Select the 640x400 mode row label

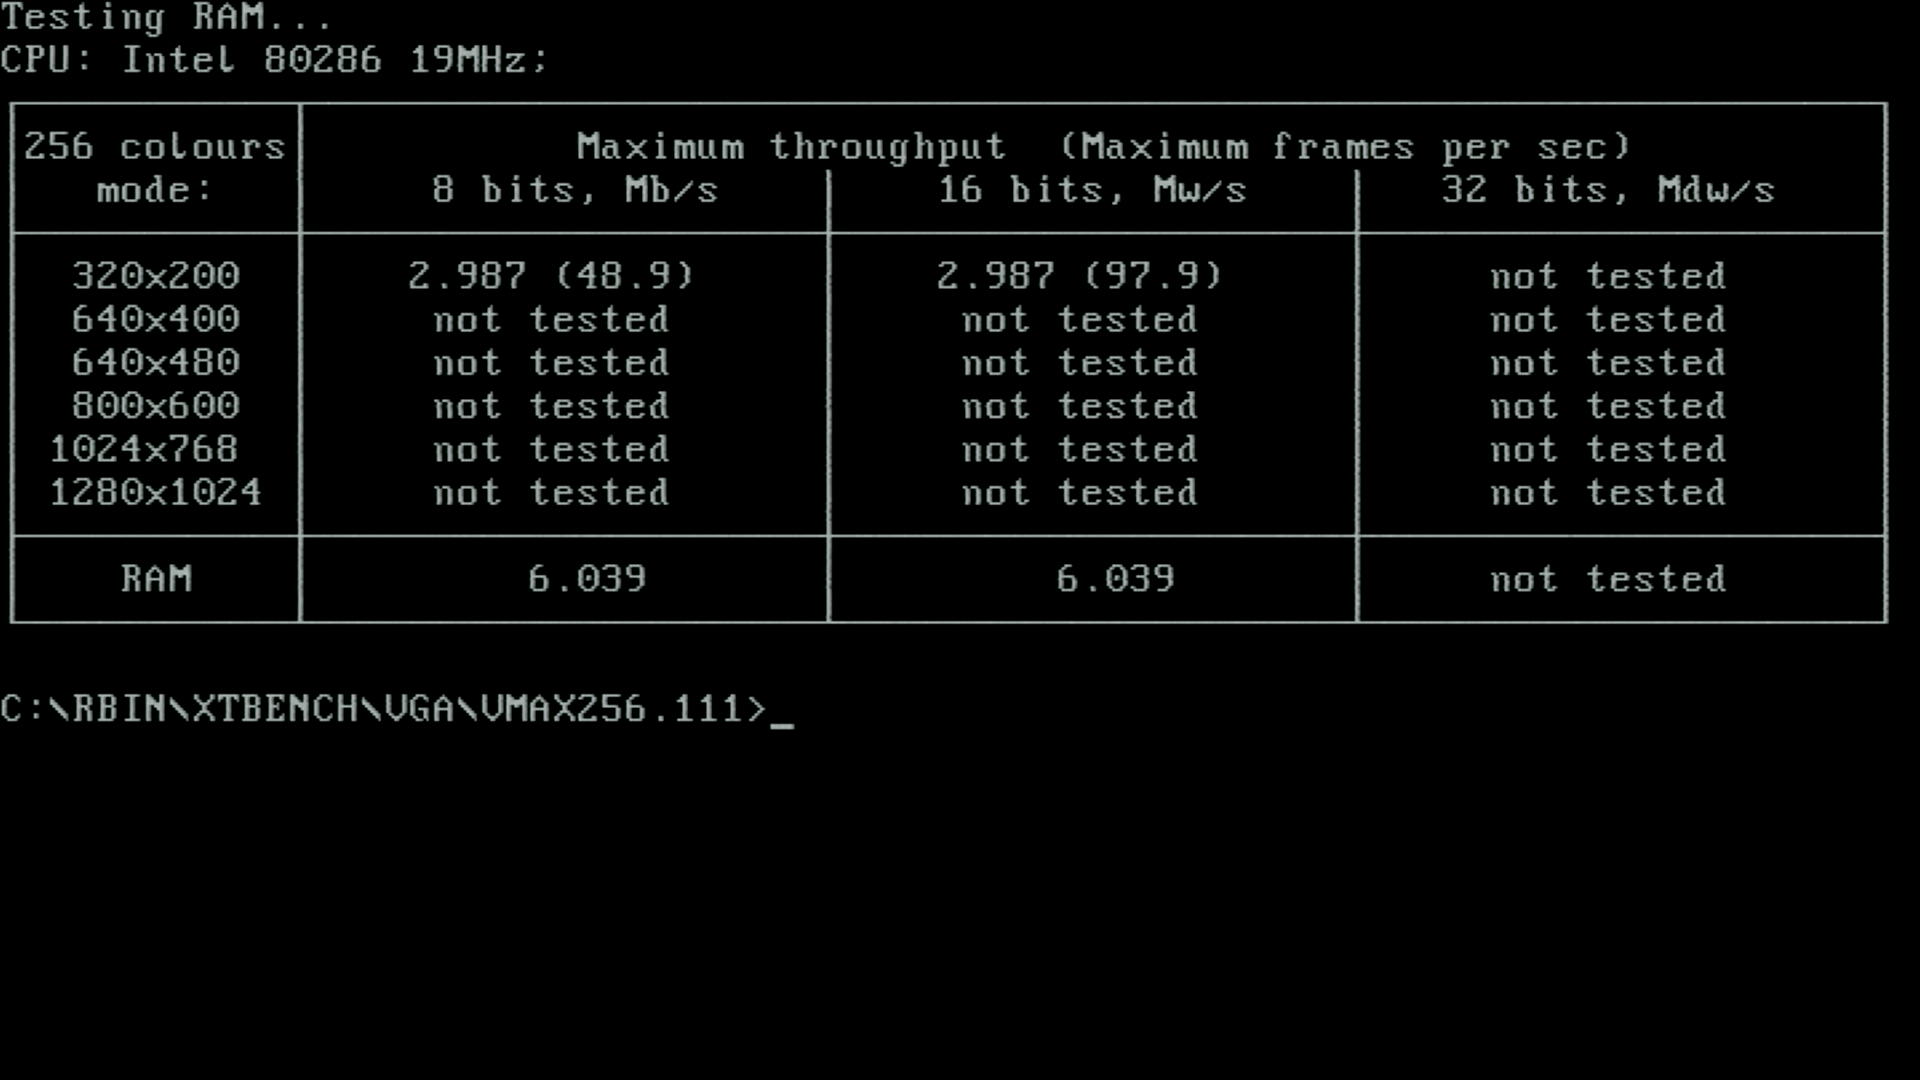coord(156,319)
